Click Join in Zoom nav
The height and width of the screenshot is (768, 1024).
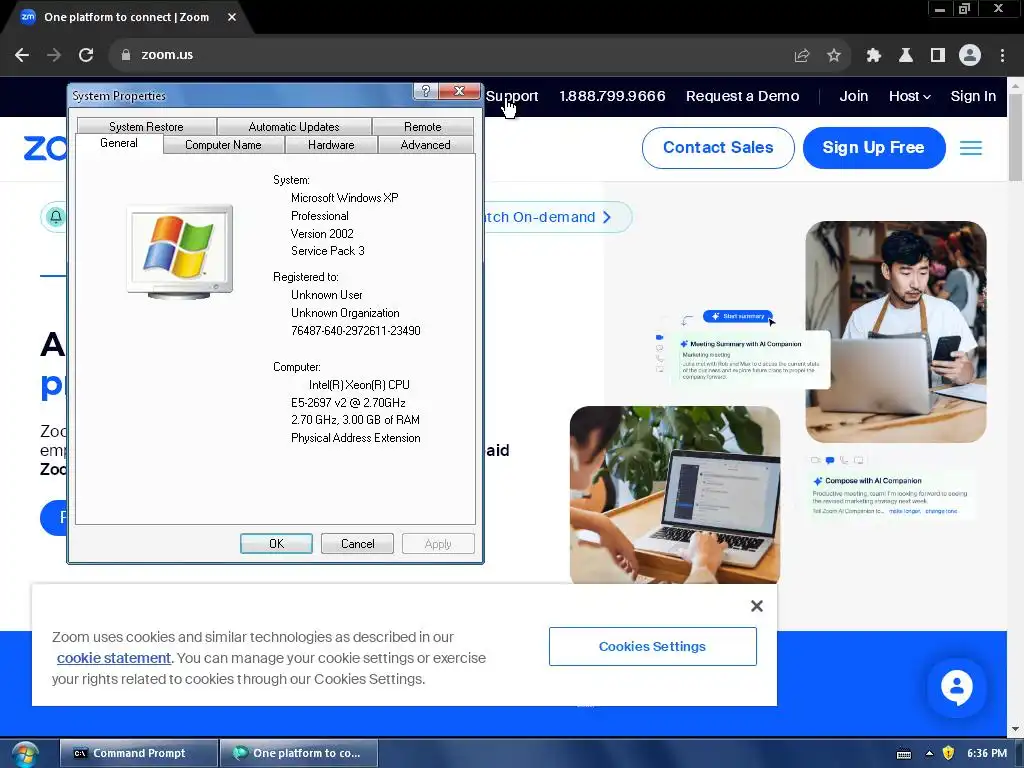[854, 96]
